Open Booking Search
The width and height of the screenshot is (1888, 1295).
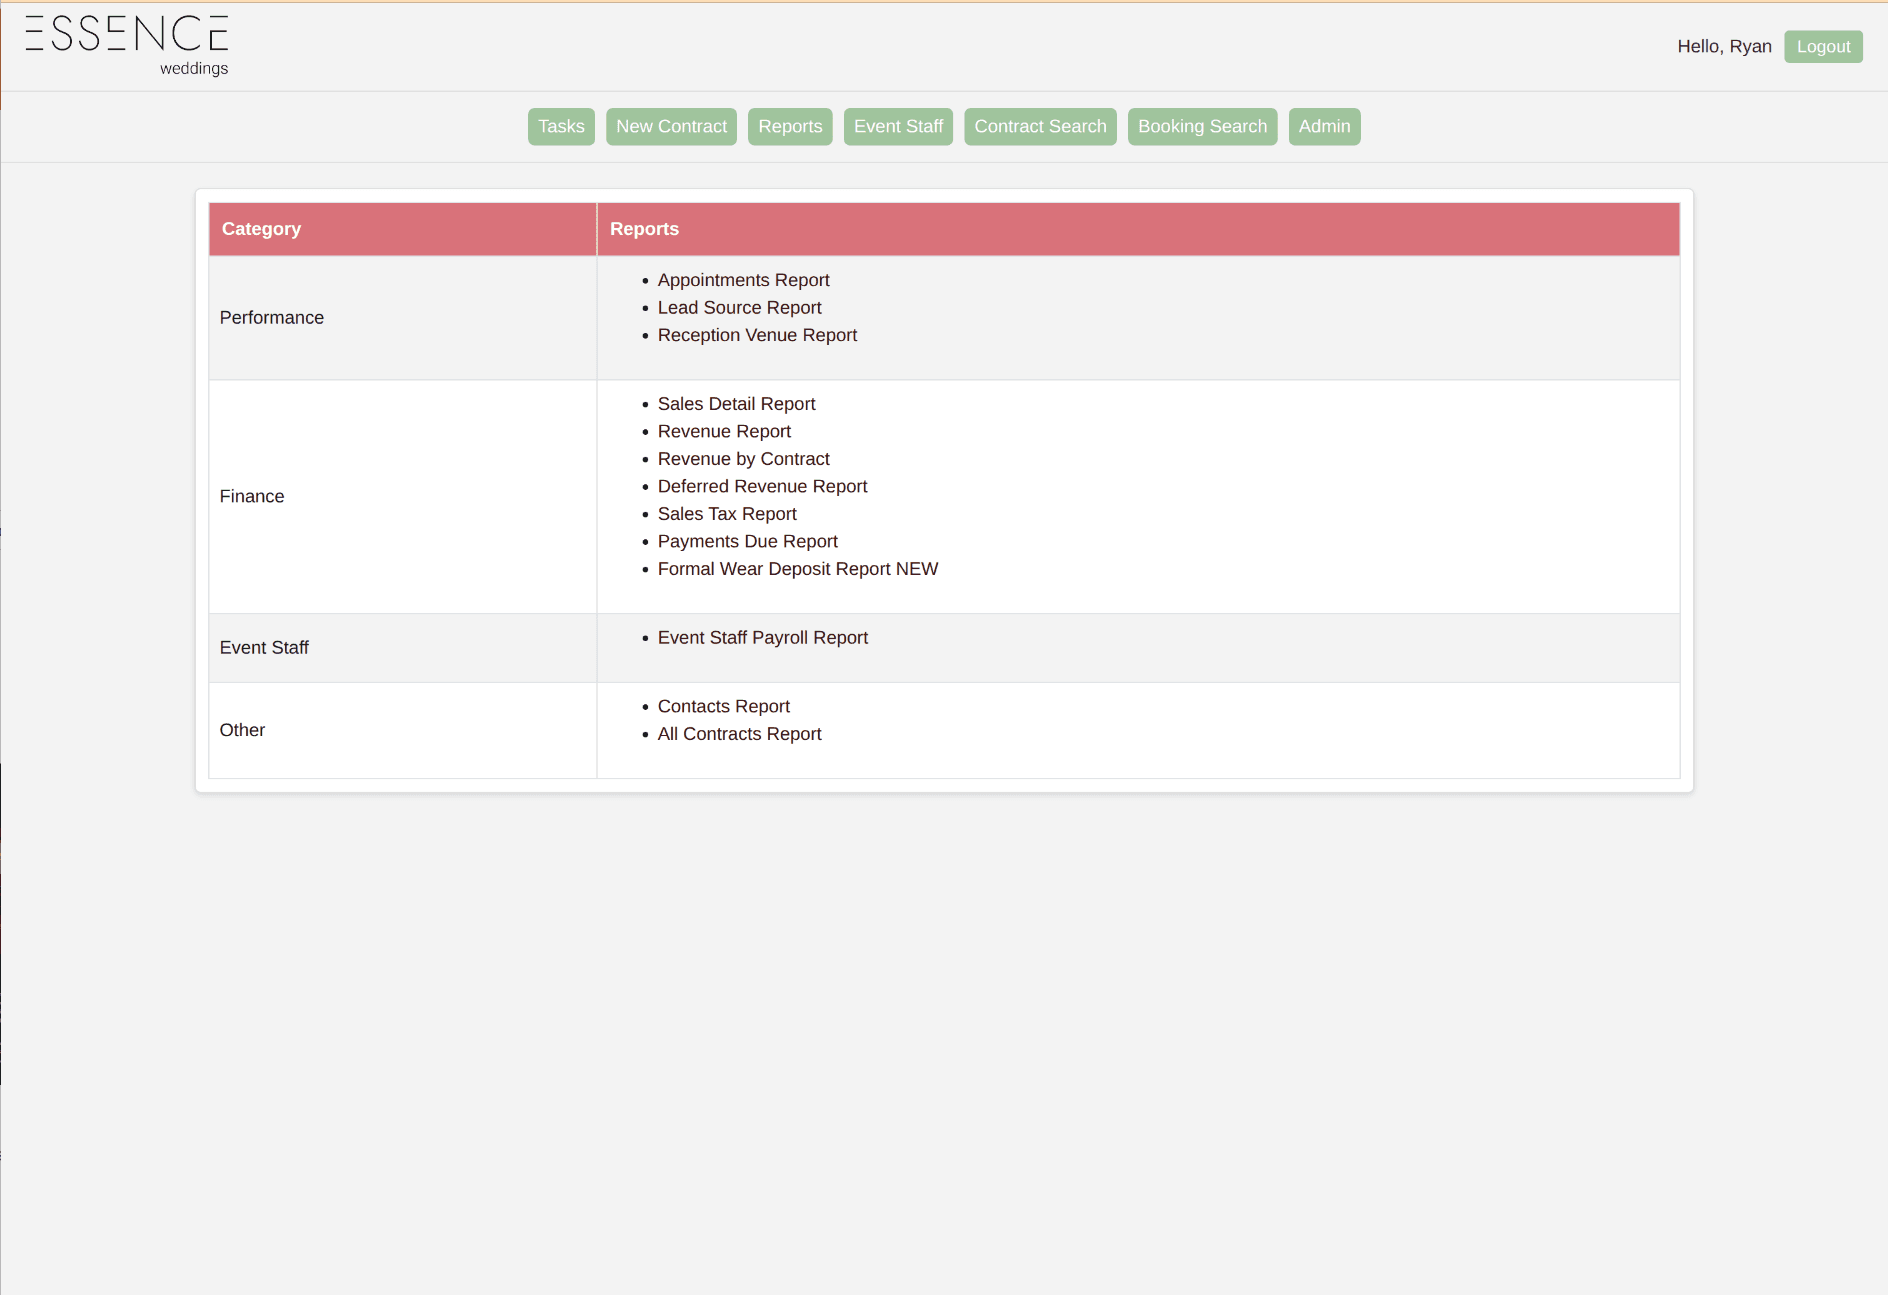(1202, 126)
